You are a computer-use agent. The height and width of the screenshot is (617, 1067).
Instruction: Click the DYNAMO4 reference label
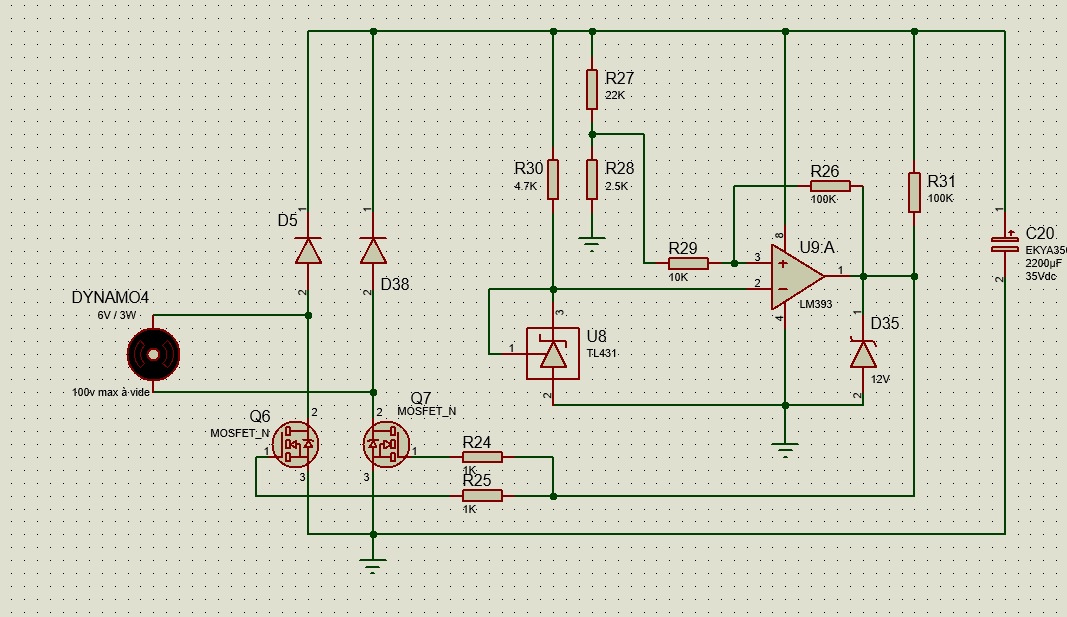110,297
